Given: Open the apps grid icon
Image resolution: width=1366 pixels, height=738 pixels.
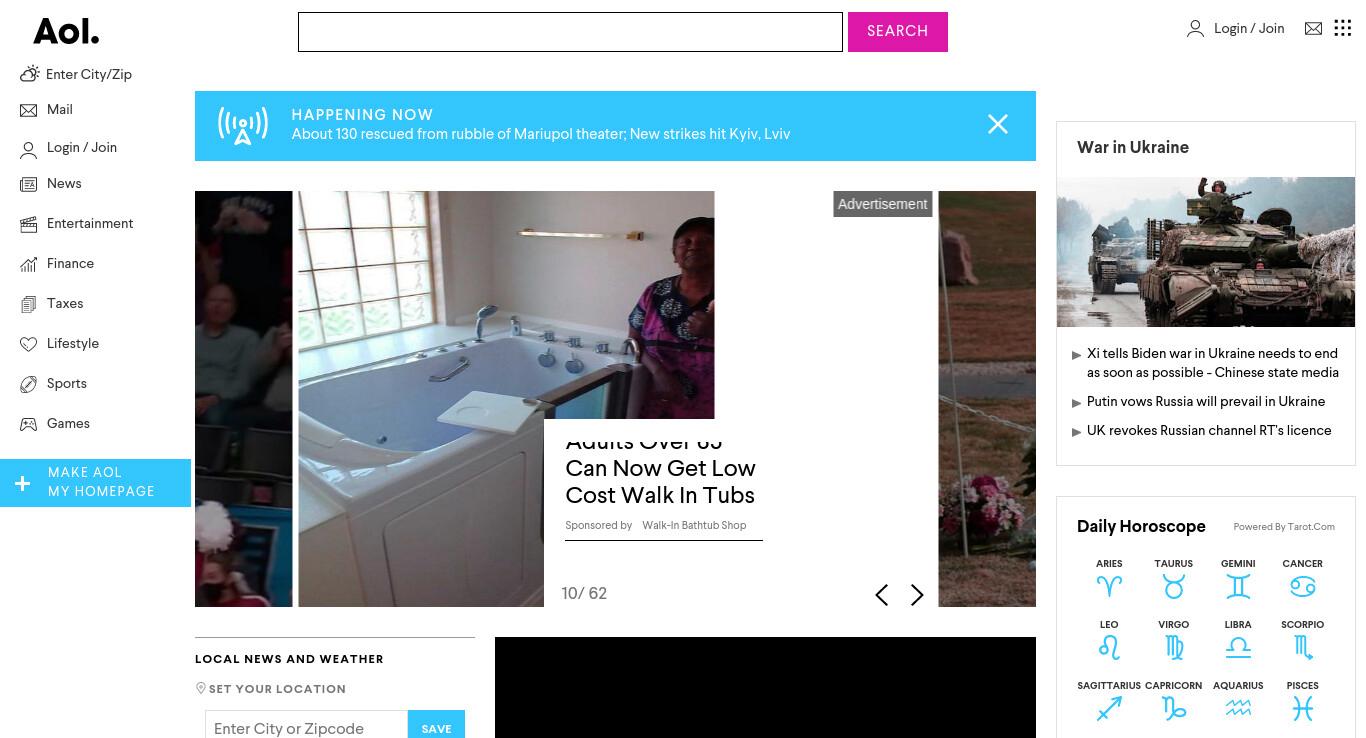Looking at the screenshot, I should pyautogui.click(x=1343, y=29).
